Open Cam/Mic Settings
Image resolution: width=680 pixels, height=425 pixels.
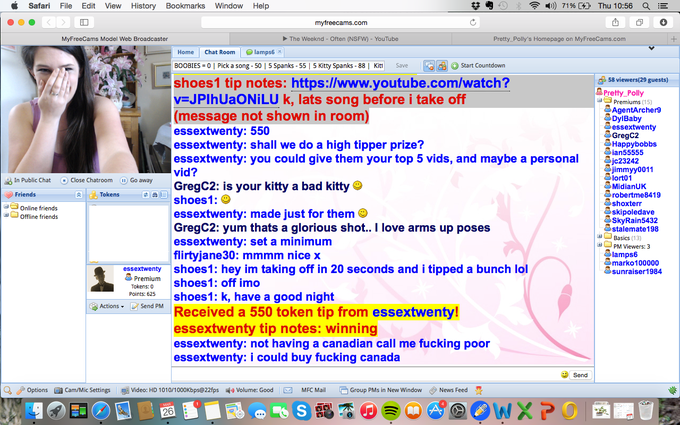coord(82,390)
